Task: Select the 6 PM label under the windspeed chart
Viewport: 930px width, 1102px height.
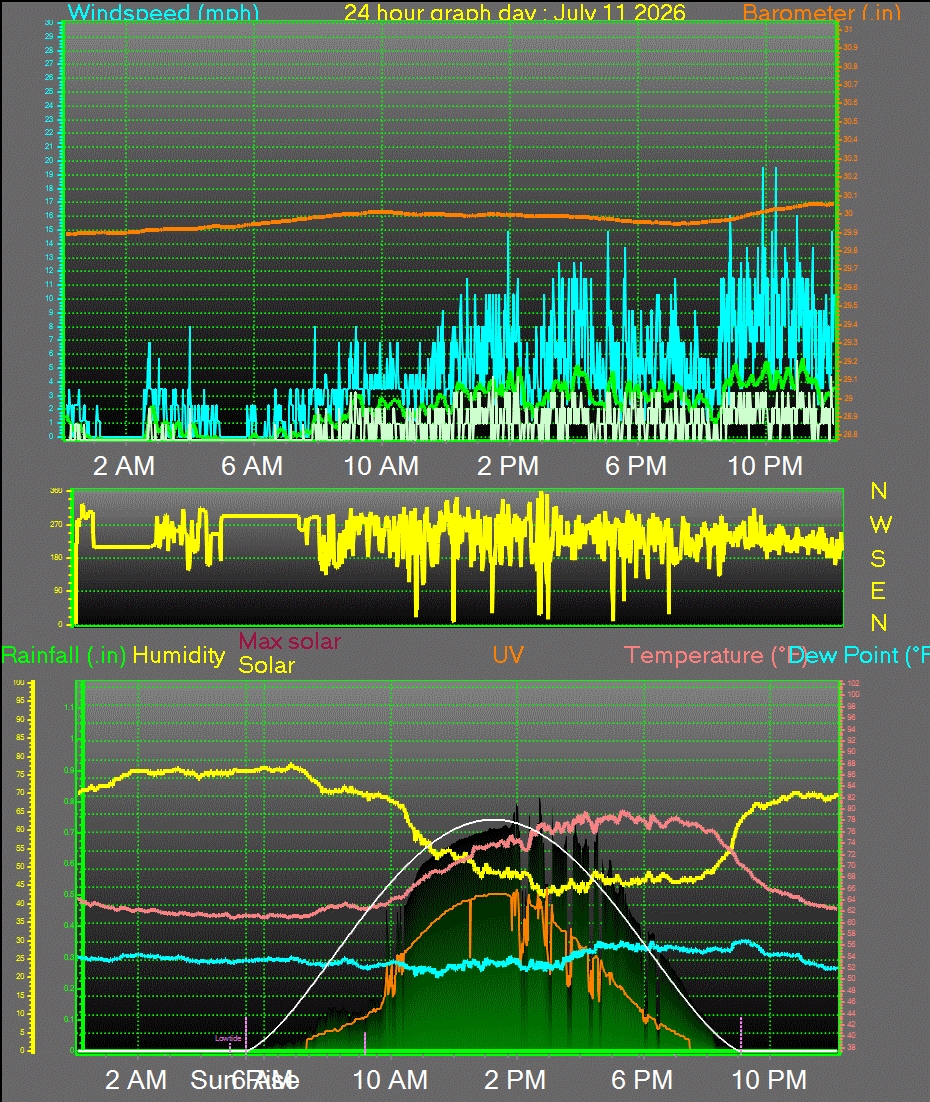Action: [x=636, y=466]
